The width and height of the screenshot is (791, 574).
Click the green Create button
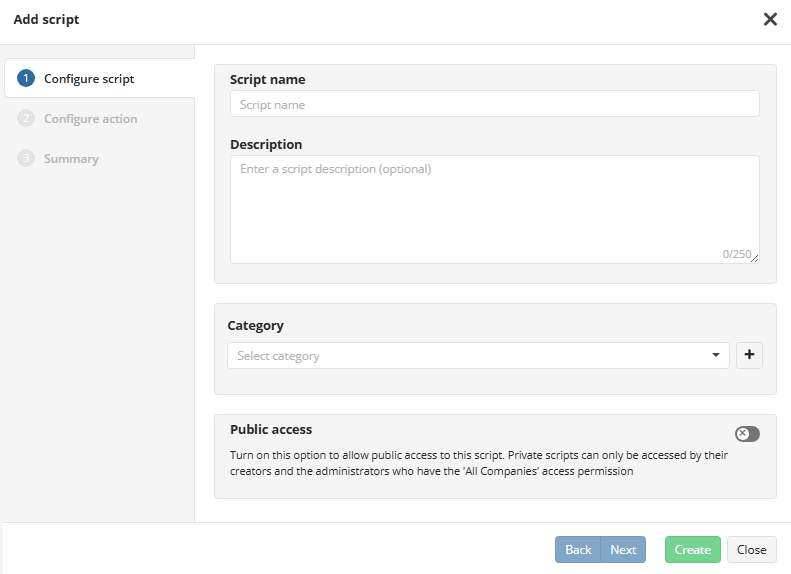pyautogui.click(x=692, y=549)
